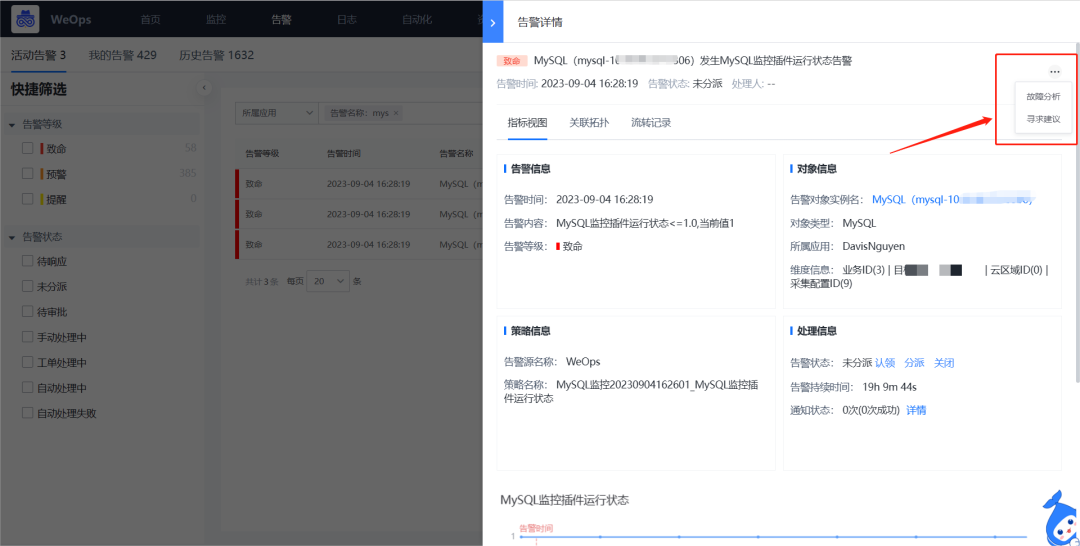Remove the 告警名称: mys filter tag

click(396, 113)
